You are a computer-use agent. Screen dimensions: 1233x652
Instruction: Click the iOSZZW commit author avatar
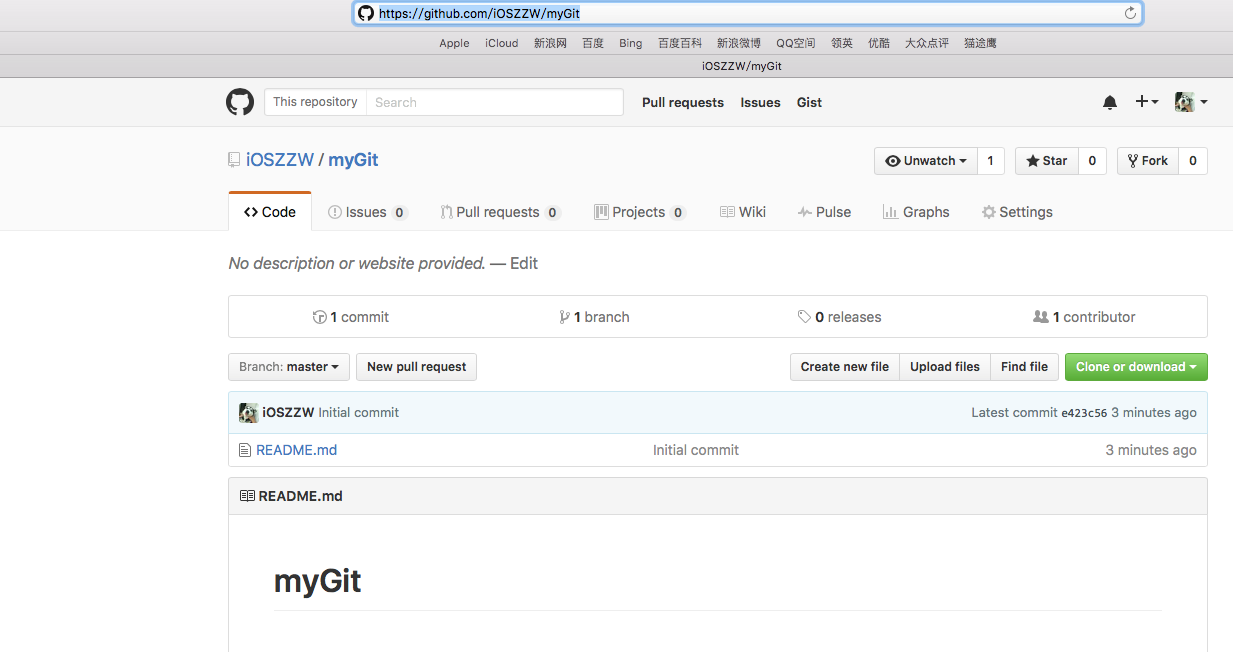pyautogui.click(x=249, y=412)
